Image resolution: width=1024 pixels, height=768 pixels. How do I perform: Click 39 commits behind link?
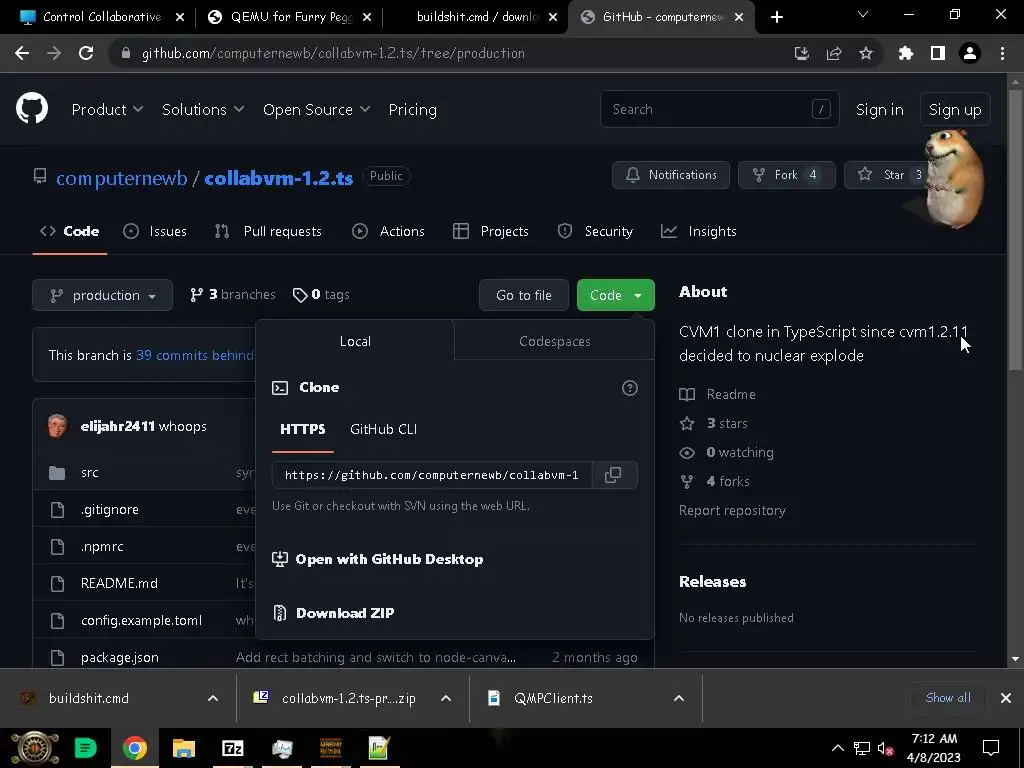(195, 355)
